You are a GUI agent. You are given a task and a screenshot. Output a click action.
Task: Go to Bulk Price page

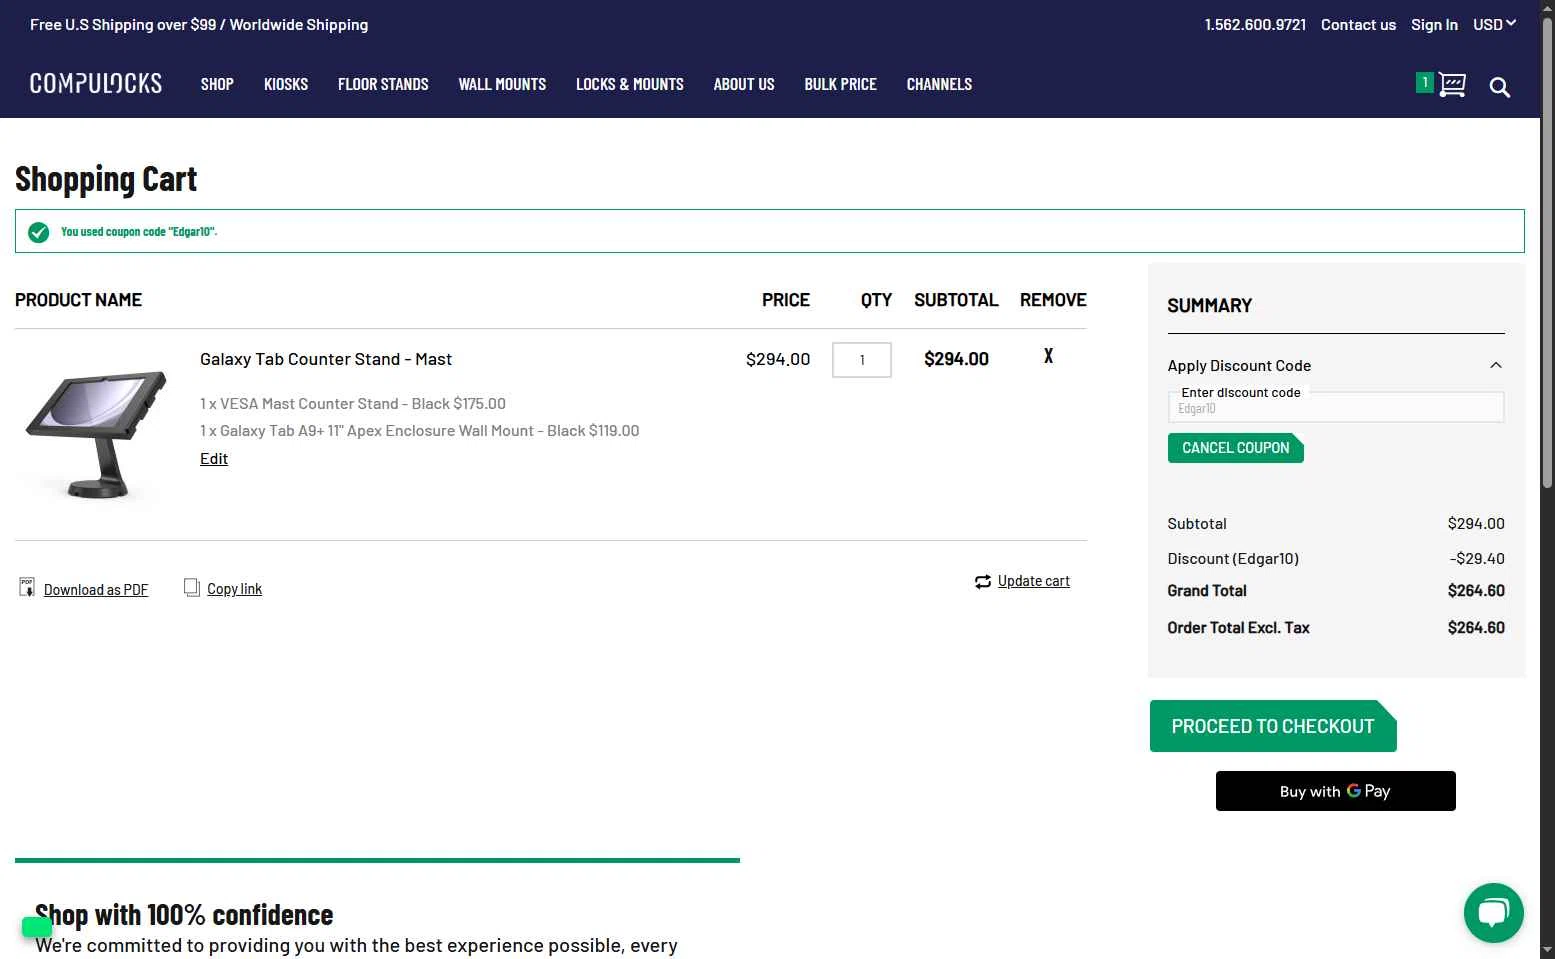840,84
